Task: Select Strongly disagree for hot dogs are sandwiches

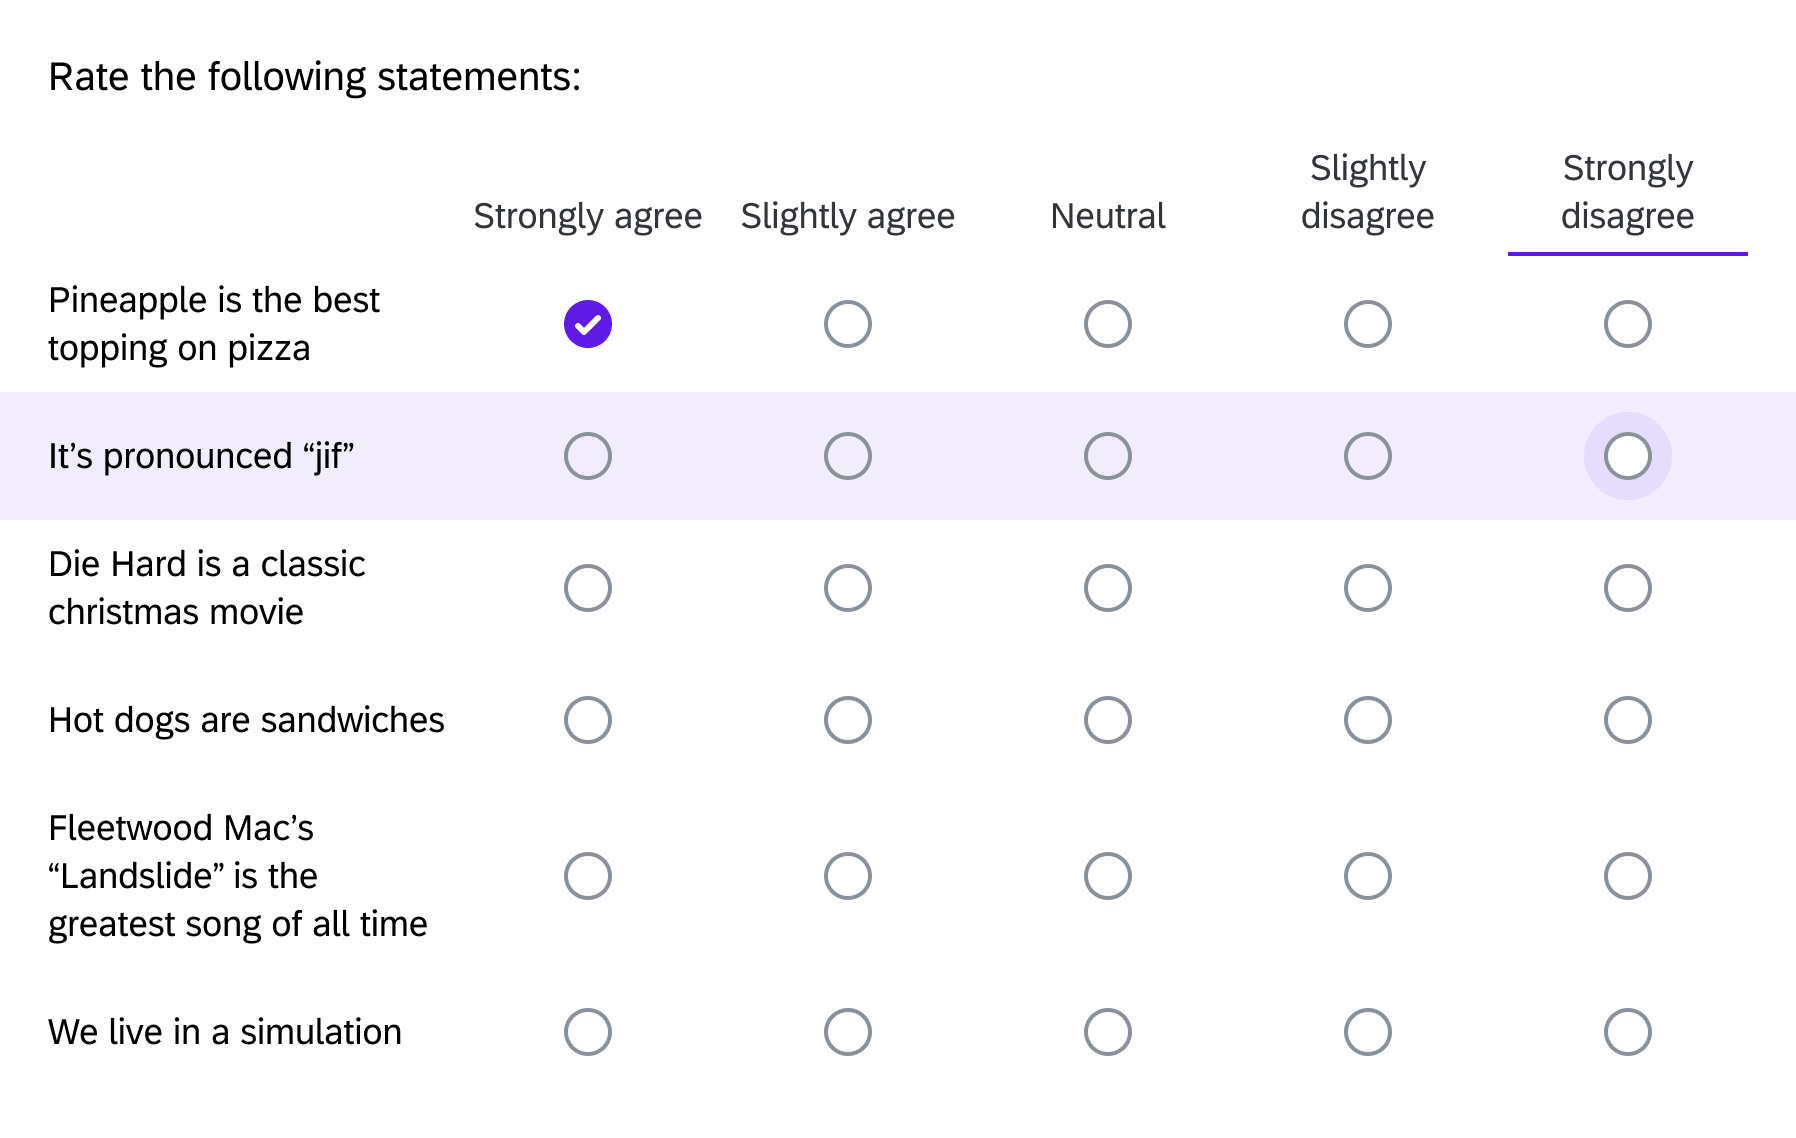Action: click(1628, 719)
